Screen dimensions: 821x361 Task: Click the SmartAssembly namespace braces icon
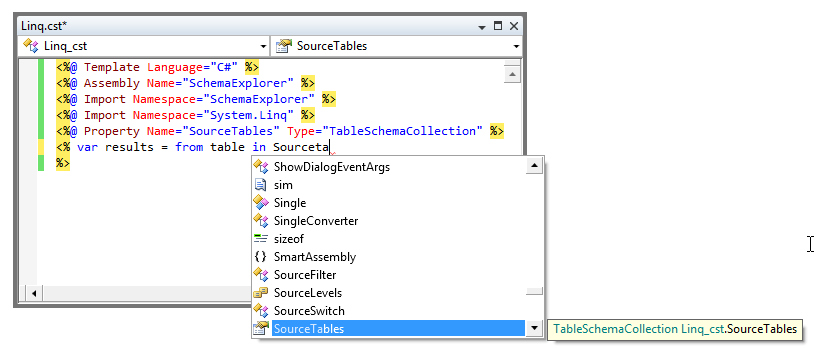pos(260,257)
